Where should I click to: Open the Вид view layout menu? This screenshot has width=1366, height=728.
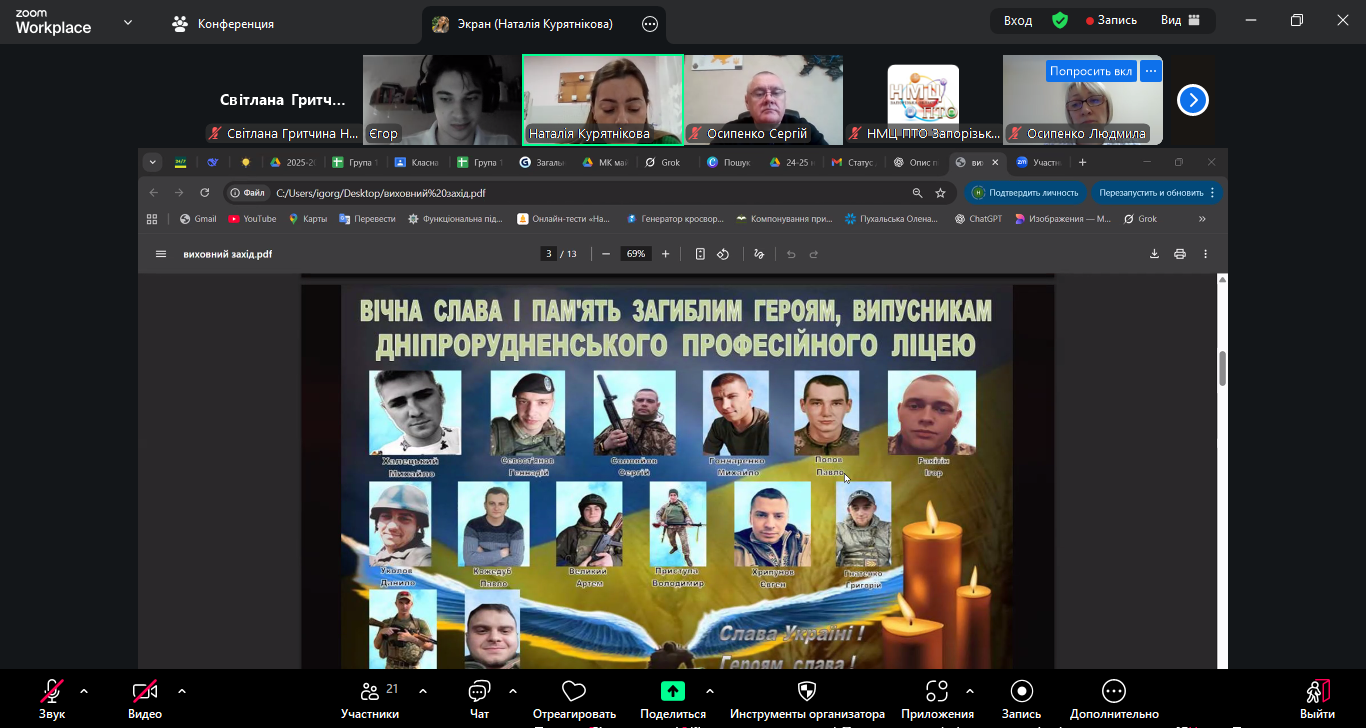pos(1179,20)
